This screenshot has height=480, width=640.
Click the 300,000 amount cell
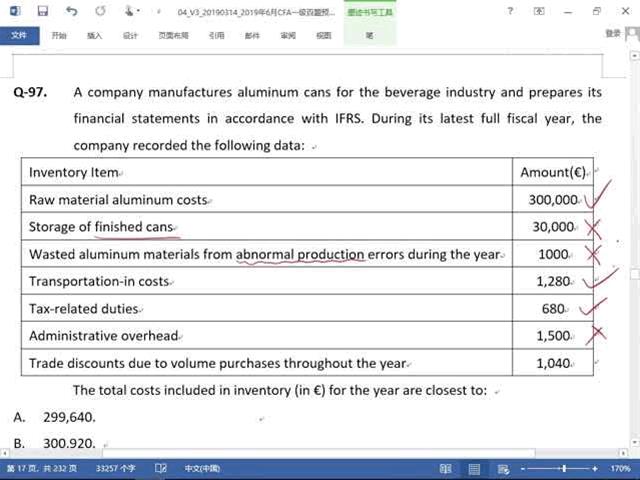point(553,200)
